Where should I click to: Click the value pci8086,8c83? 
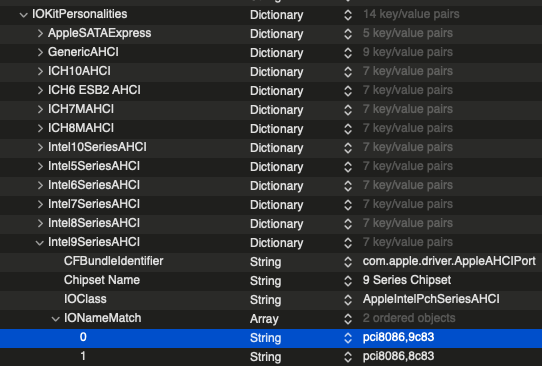coord(398,356)
